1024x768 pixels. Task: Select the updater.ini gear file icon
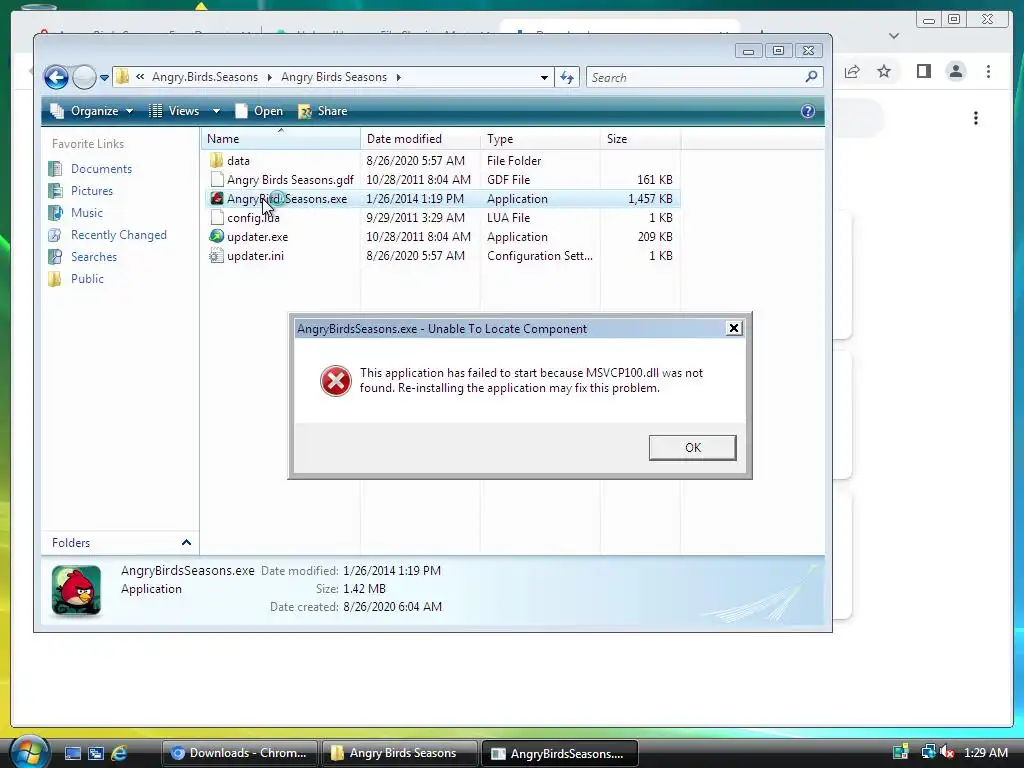tap(217, 255)
